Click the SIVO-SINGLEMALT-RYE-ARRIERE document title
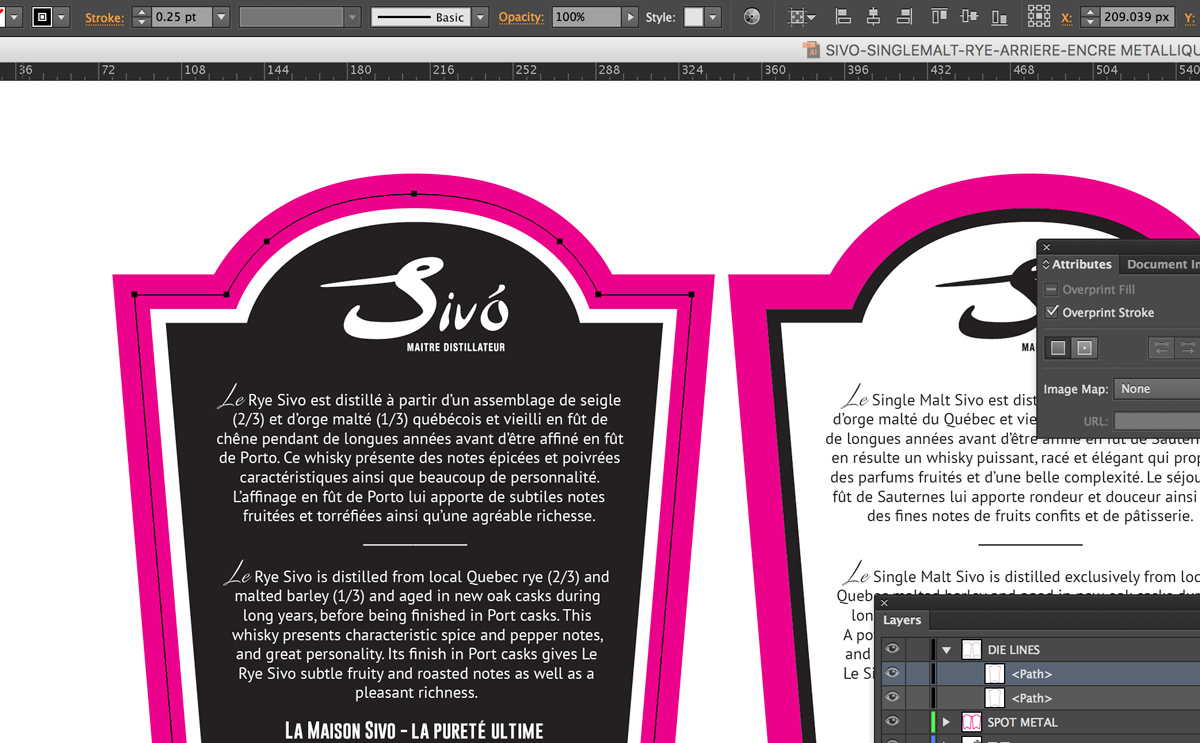This screenshot has width=1200, height=743. click(x=1012, y=49)
